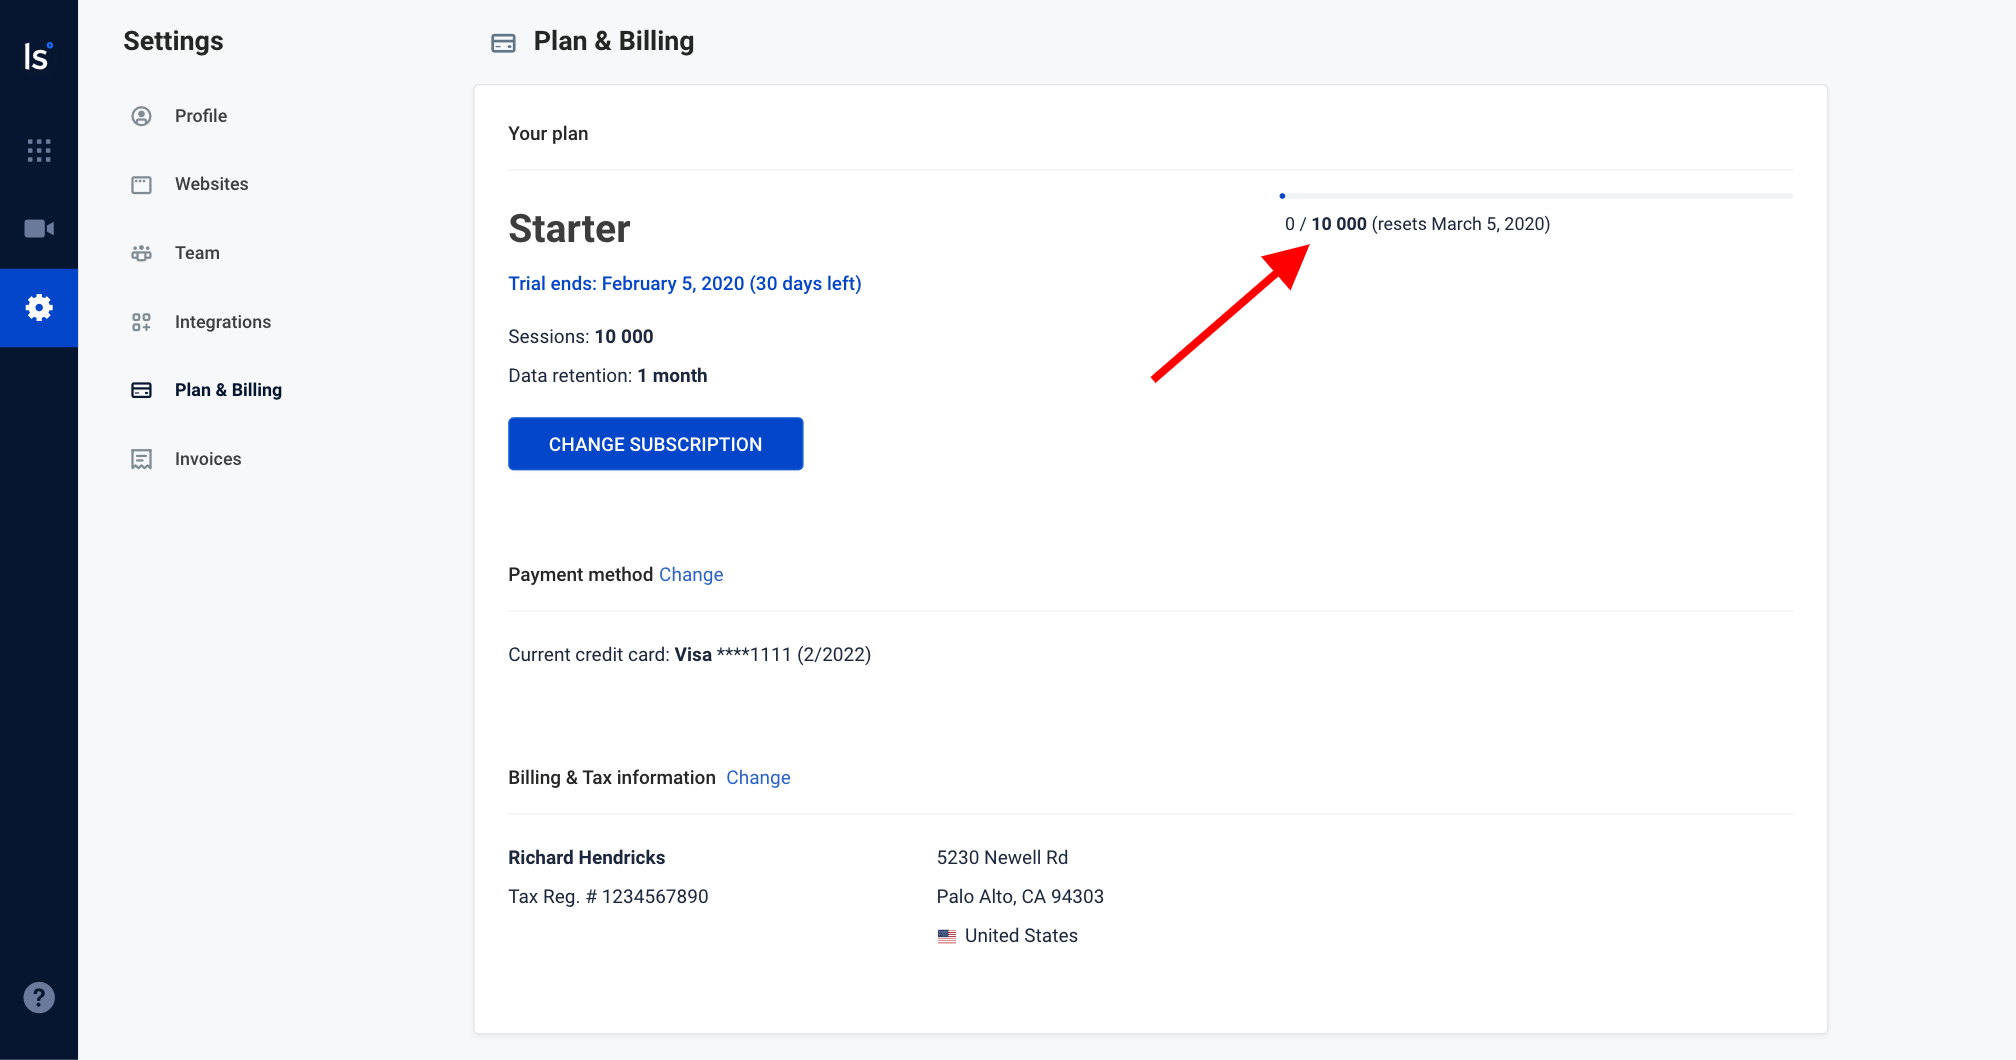Click the sessions usage progress bar
The height and width of the screenshot is (1060, 2016).
click(1538, 195)
